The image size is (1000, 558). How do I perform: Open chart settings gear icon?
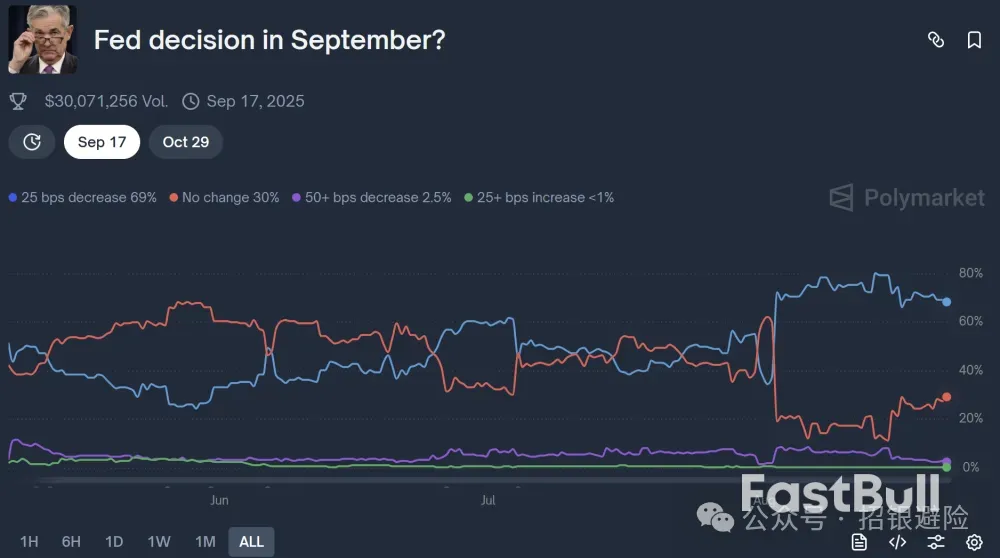974,542
